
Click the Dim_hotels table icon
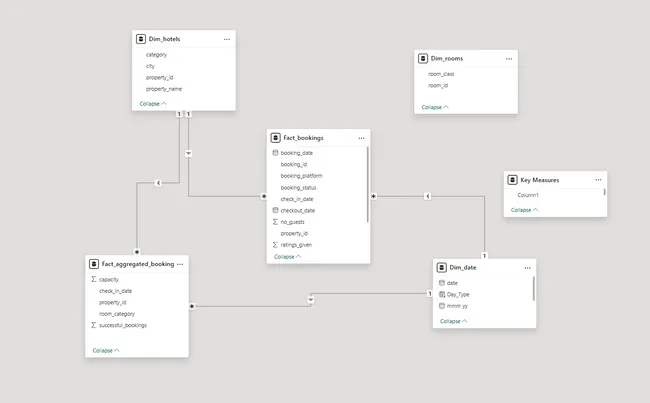point(139,38)
